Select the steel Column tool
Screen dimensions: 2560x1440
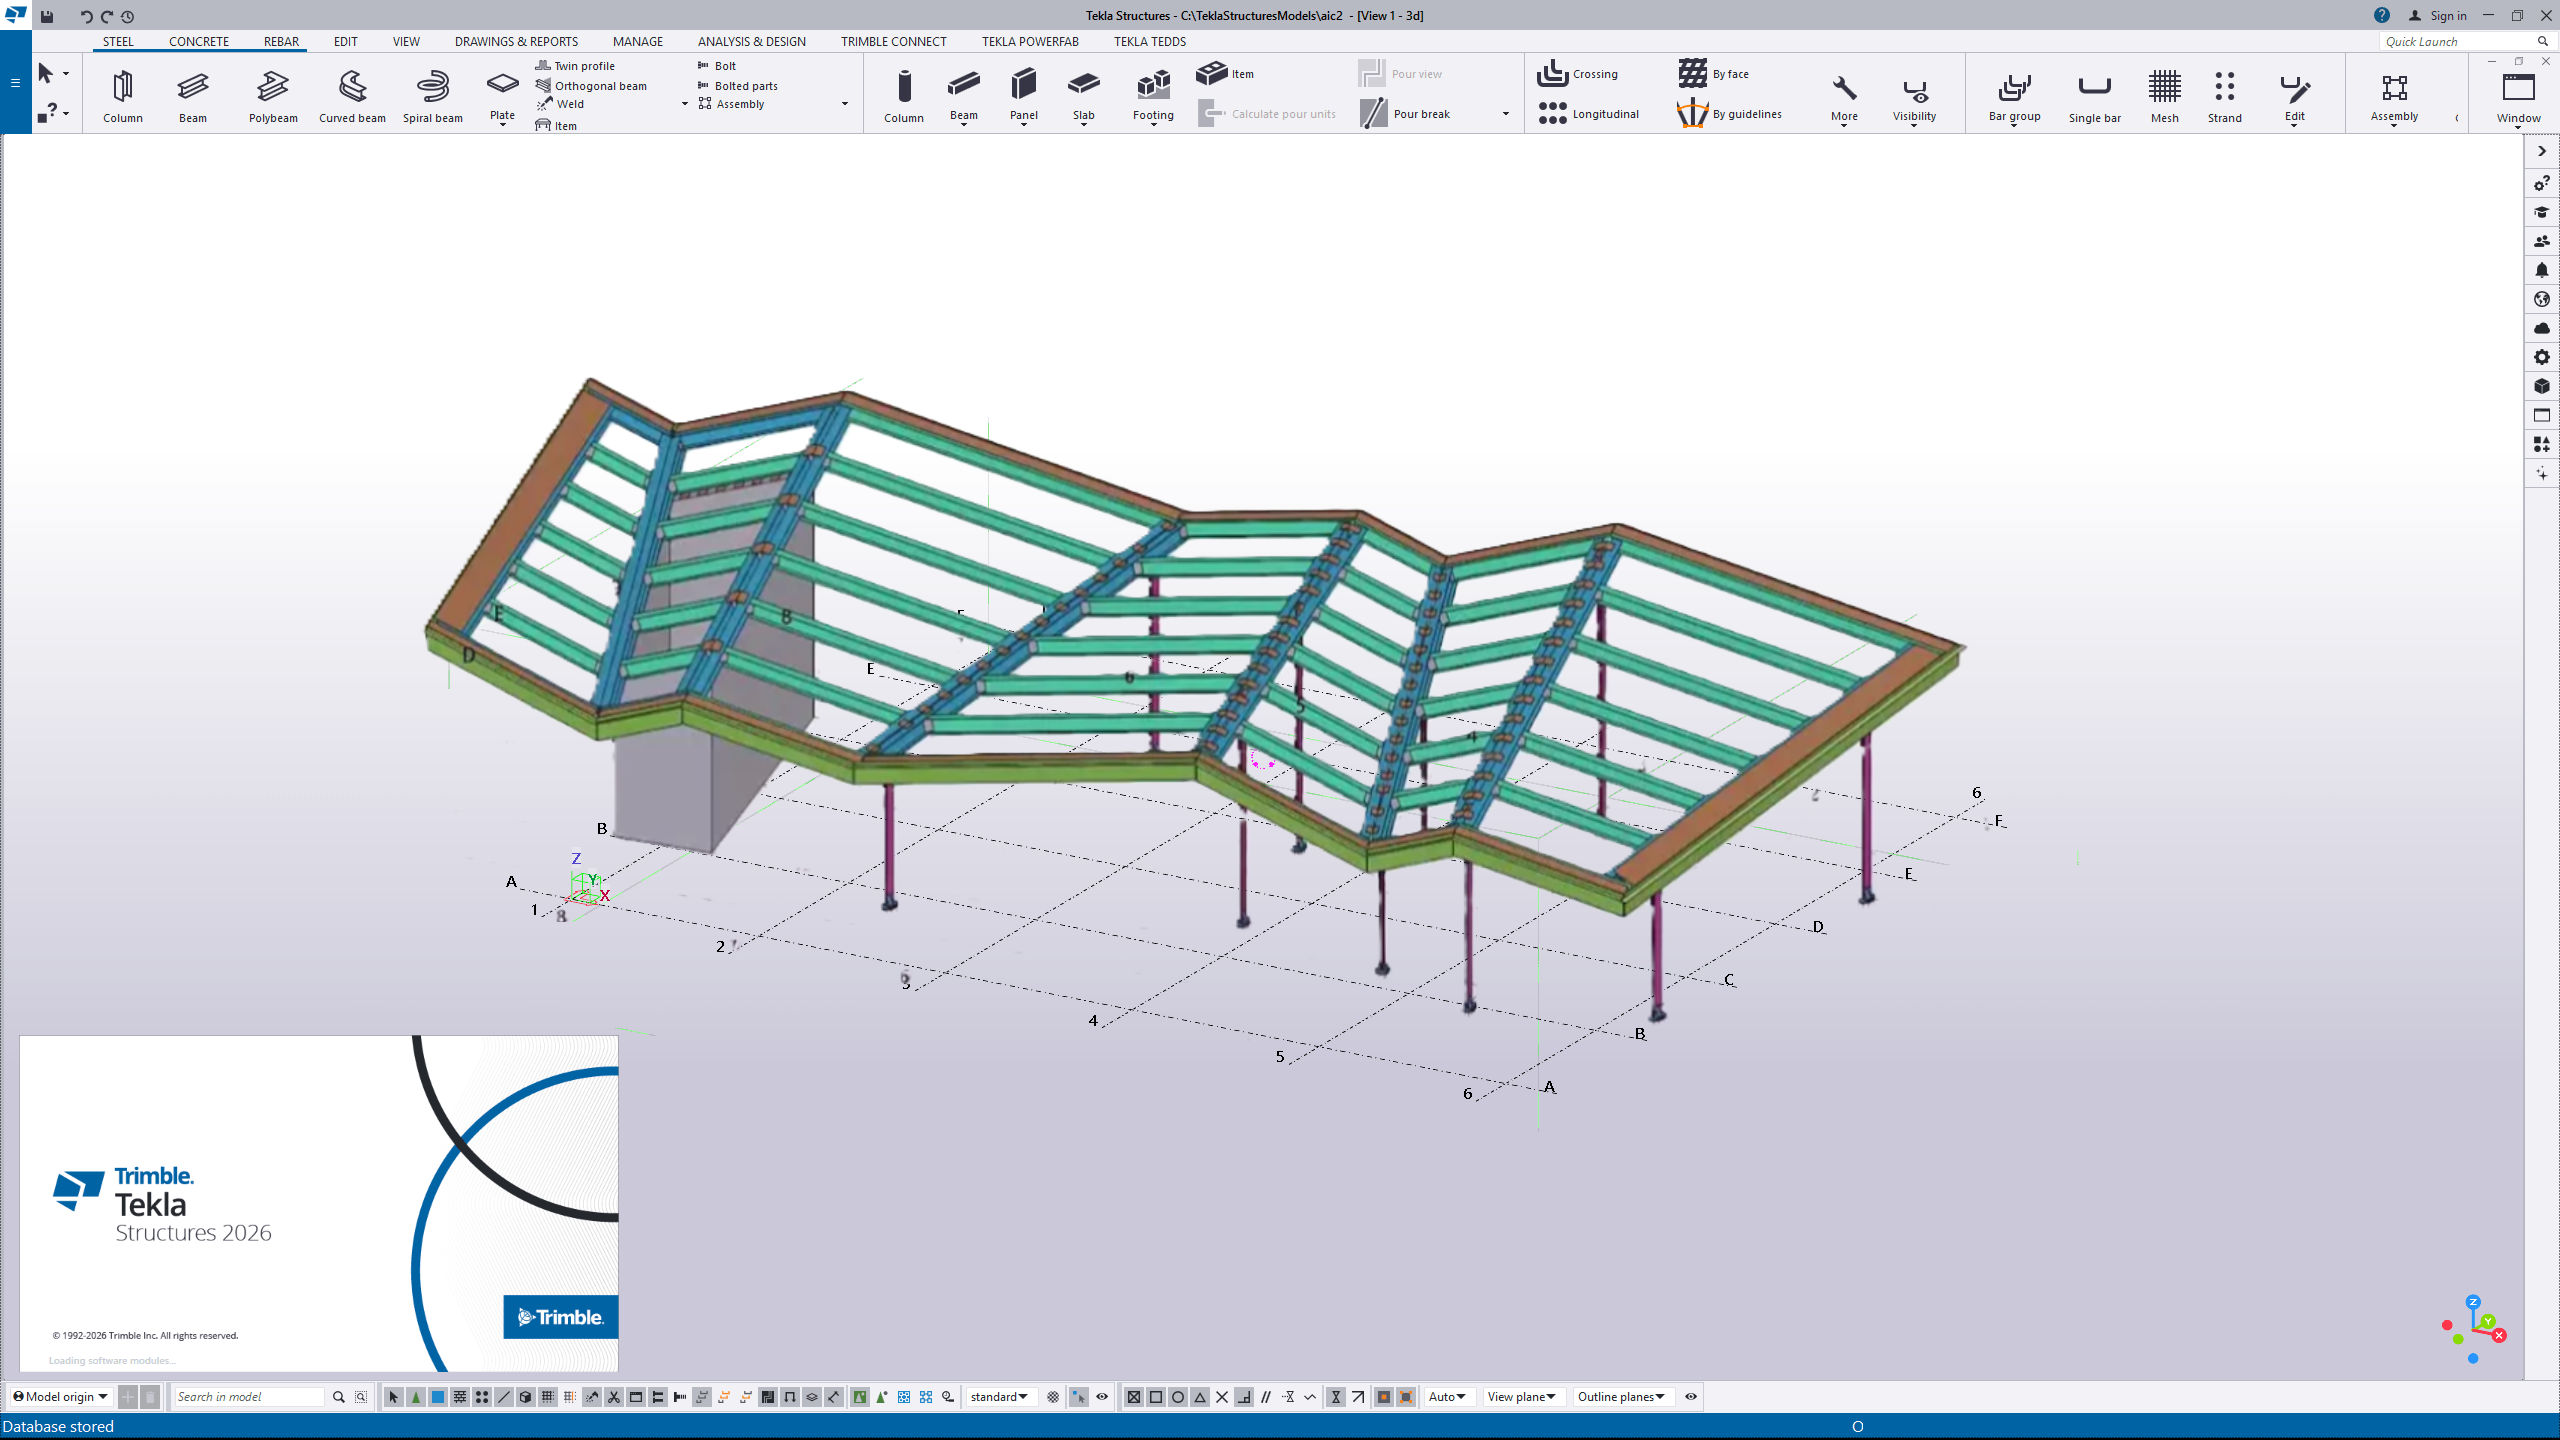pos(122,96)
